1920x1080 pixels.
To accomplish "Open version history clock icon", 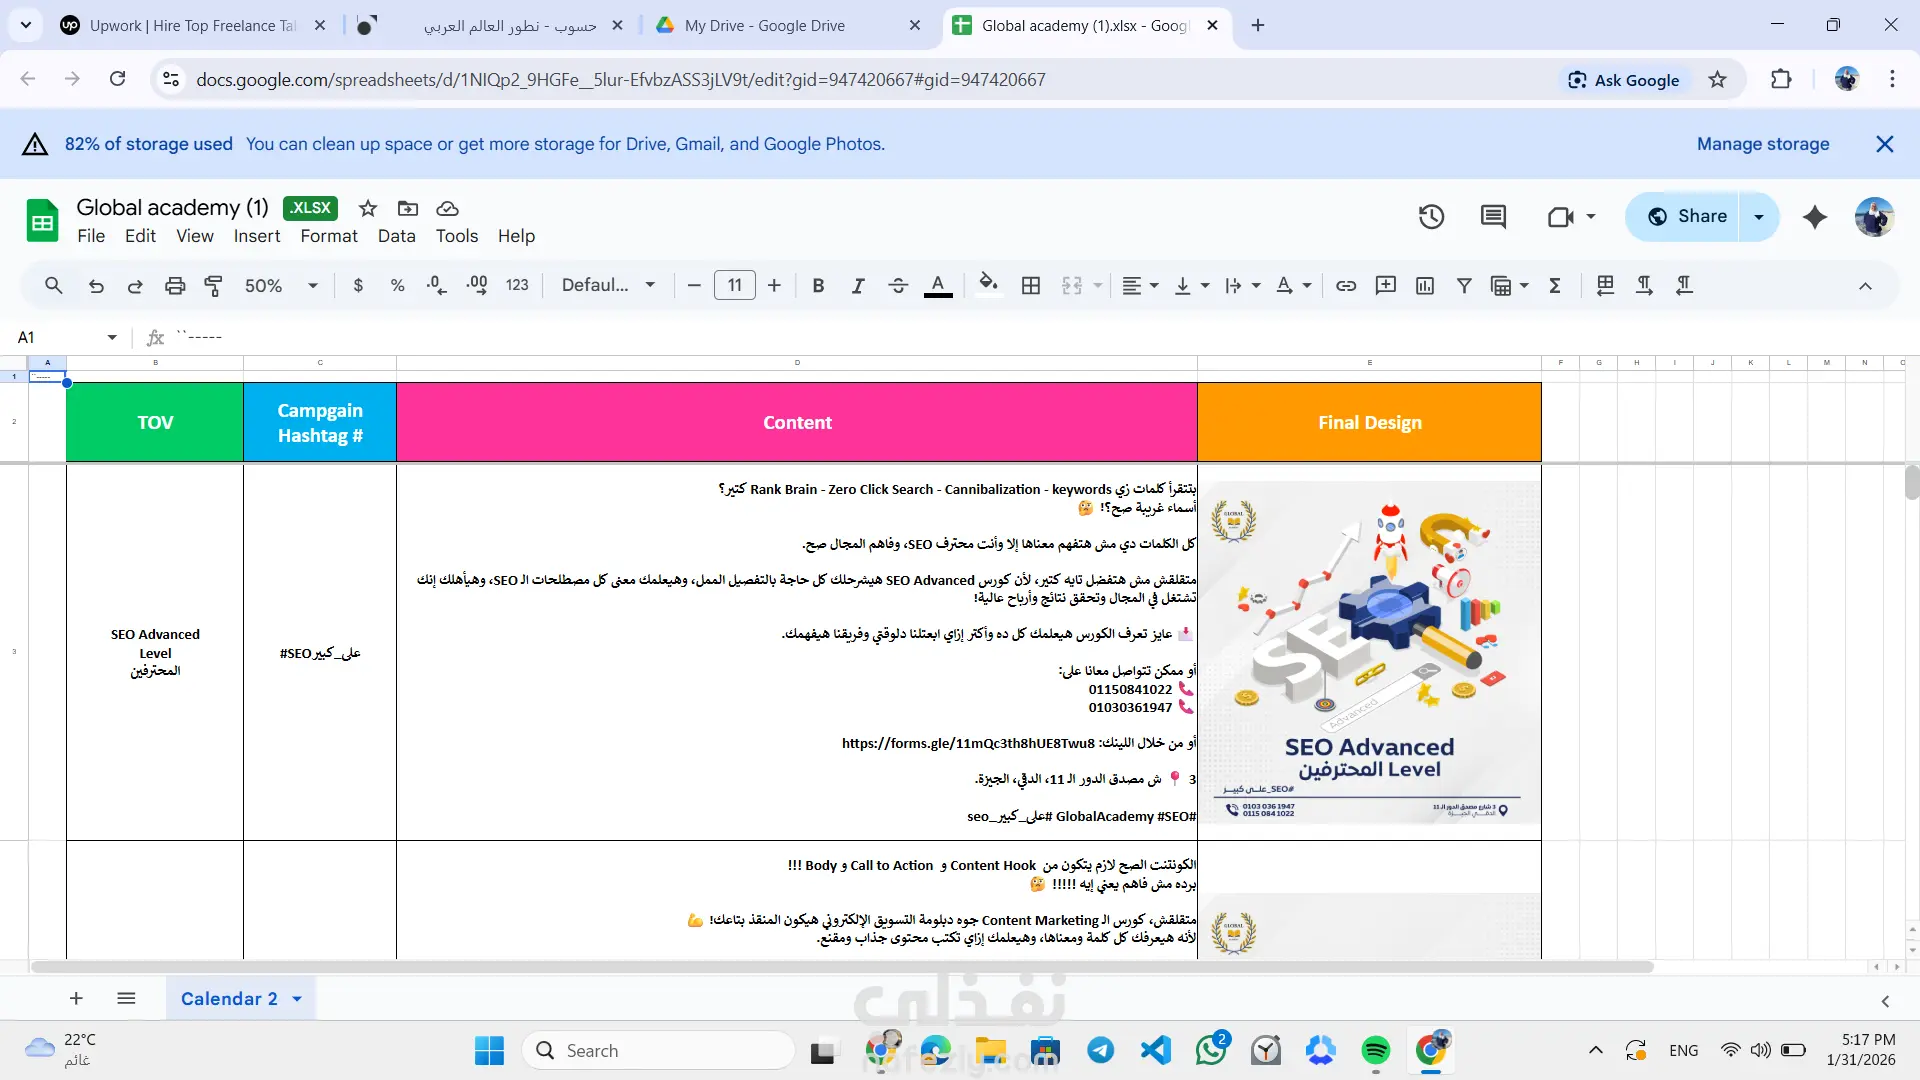I will tap(1431, 217).
